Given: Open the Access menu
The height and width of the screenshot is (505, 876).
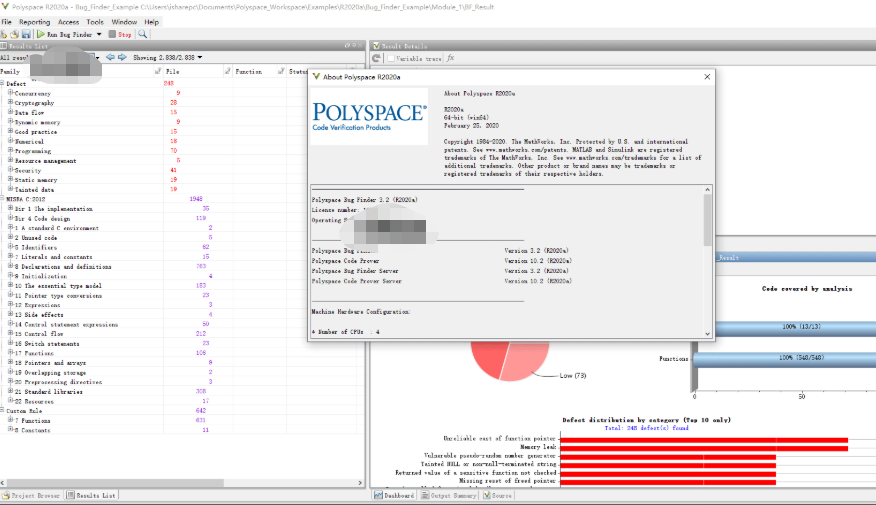Looking at the screenshot, I should point(68,22).
